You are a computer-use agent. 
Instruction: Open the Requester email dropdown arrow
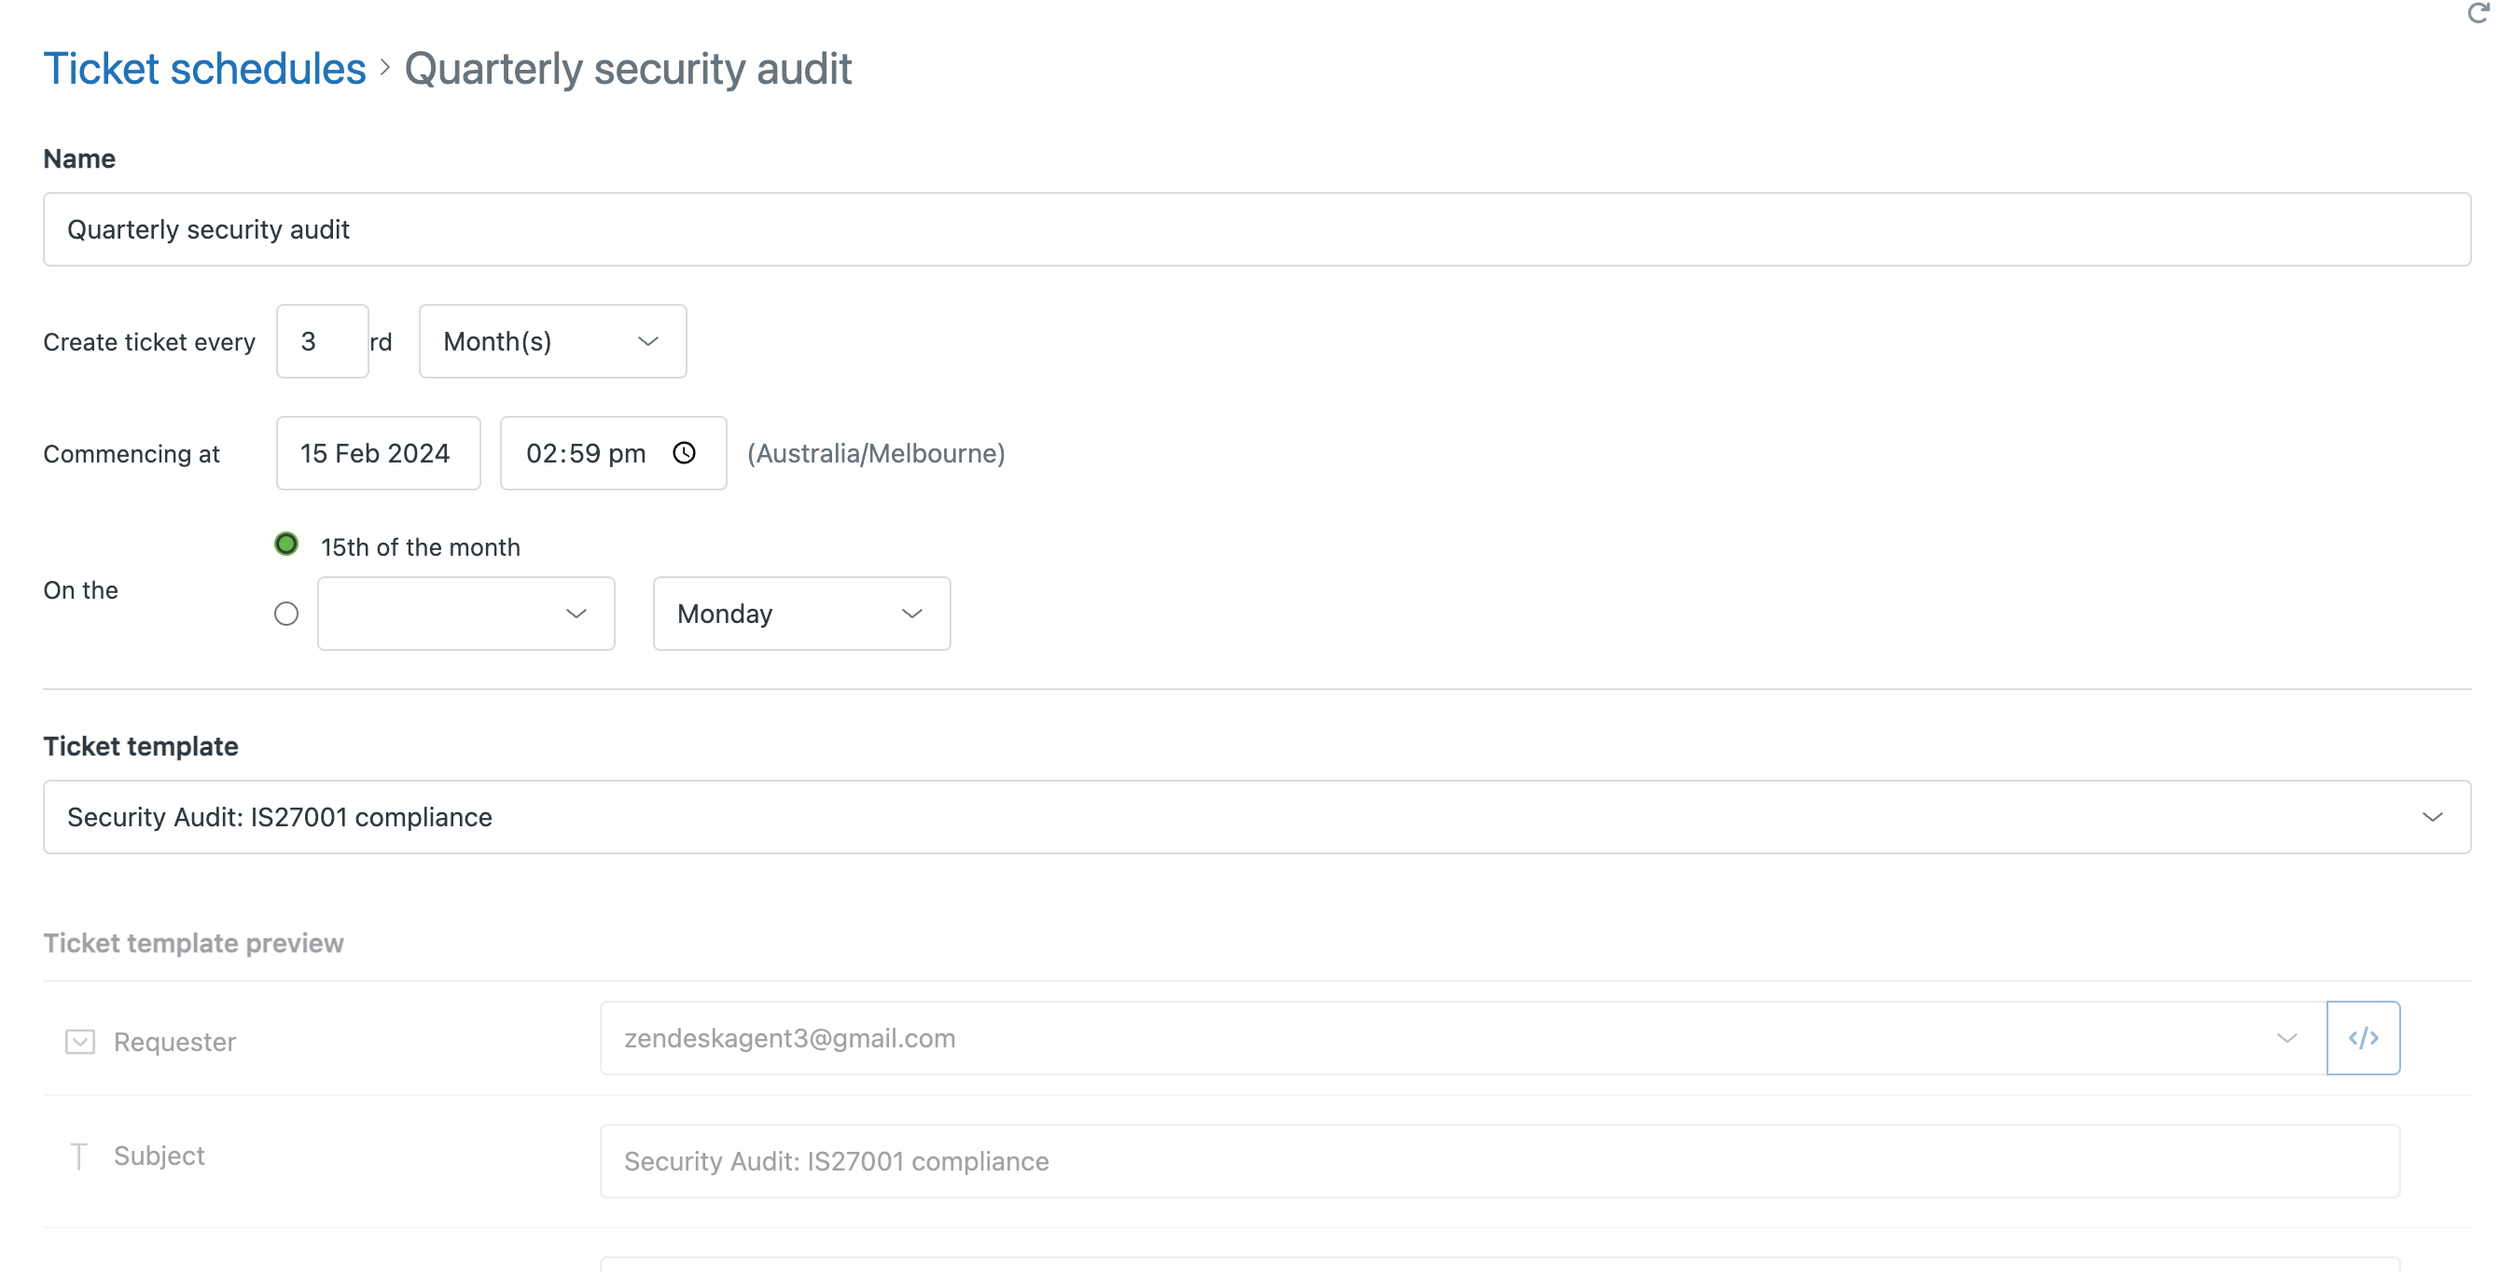click(x=2286, y=1038)
